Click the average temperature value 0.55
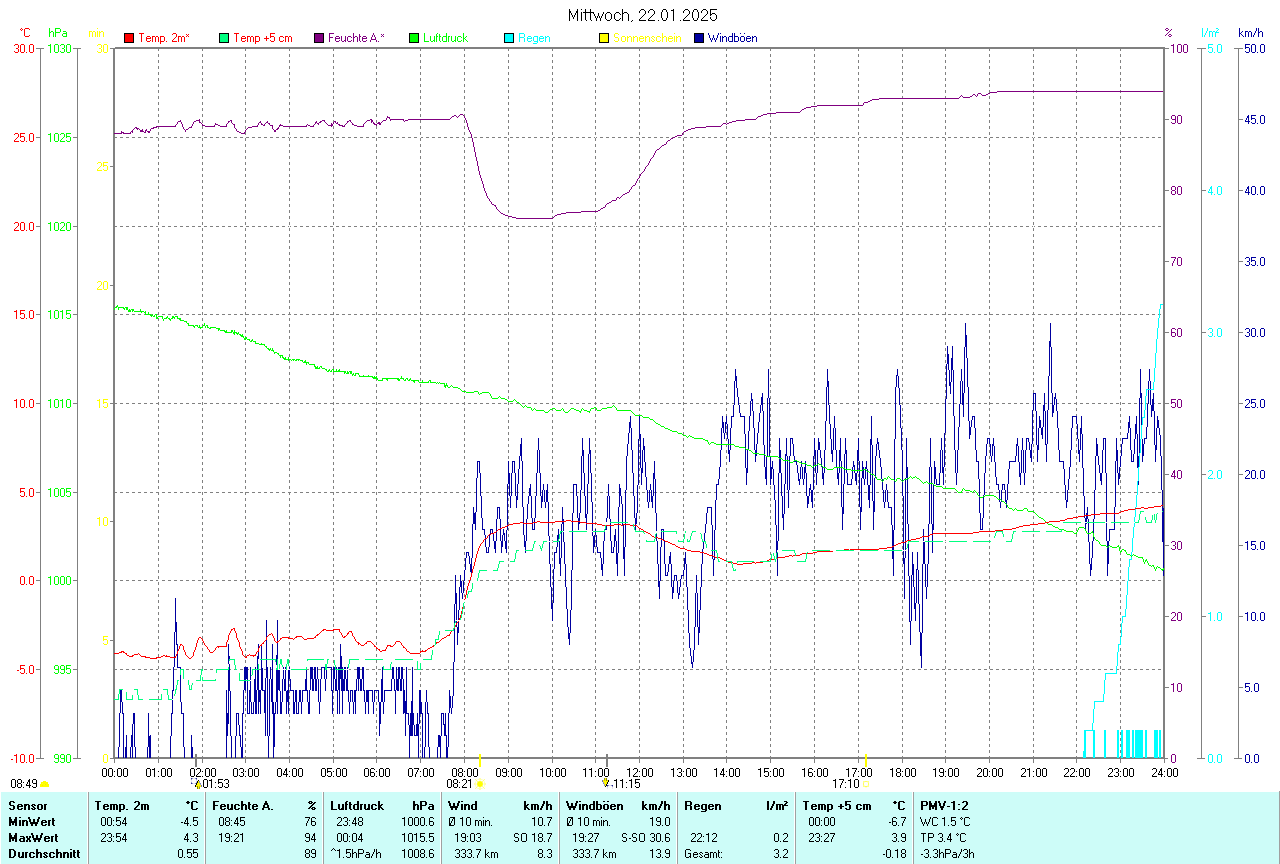1280x864 pixels. (187, 854)
